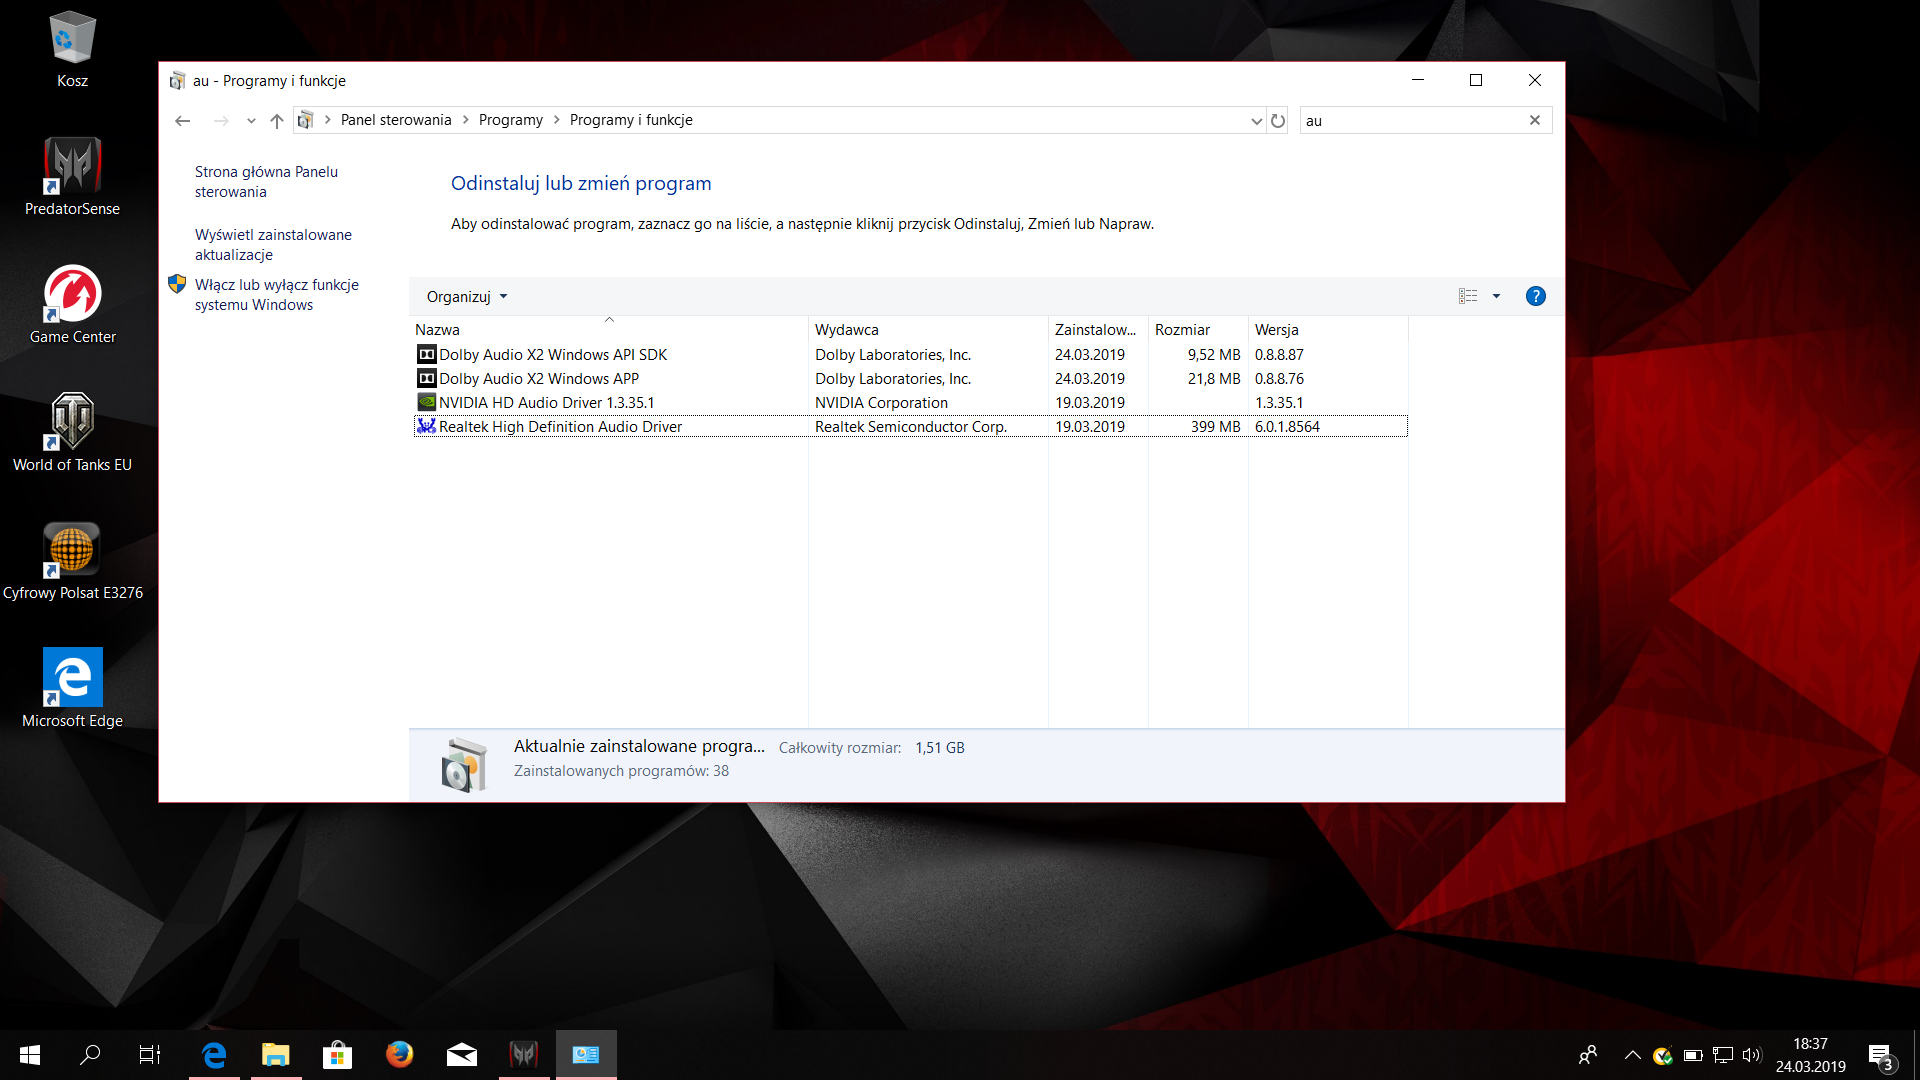Click the change view icon in the toolbar
The image size is (1920, 1080).
coord(1467,296)
